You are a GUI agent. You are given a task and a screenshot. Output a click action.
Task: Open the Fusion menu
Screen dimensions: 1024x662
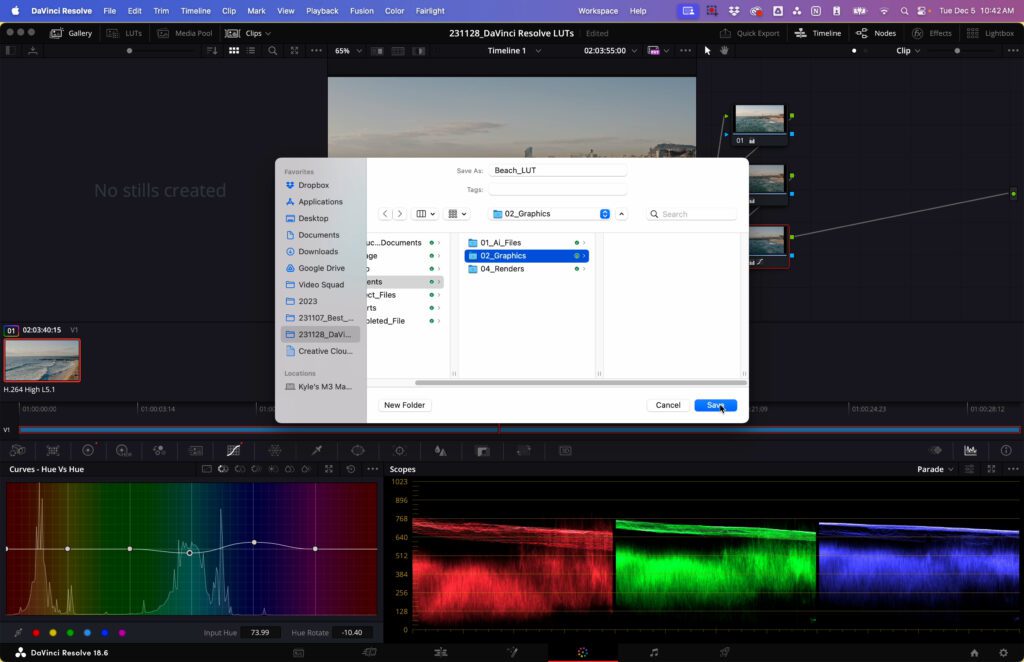(362, 11)
